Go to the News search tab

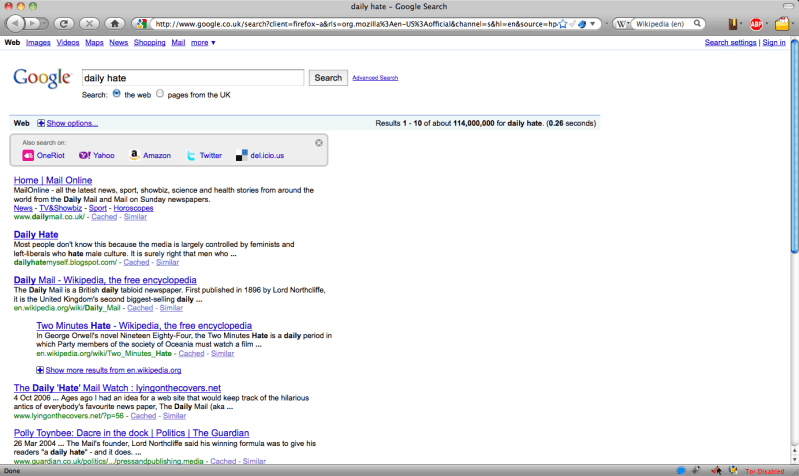118,43
